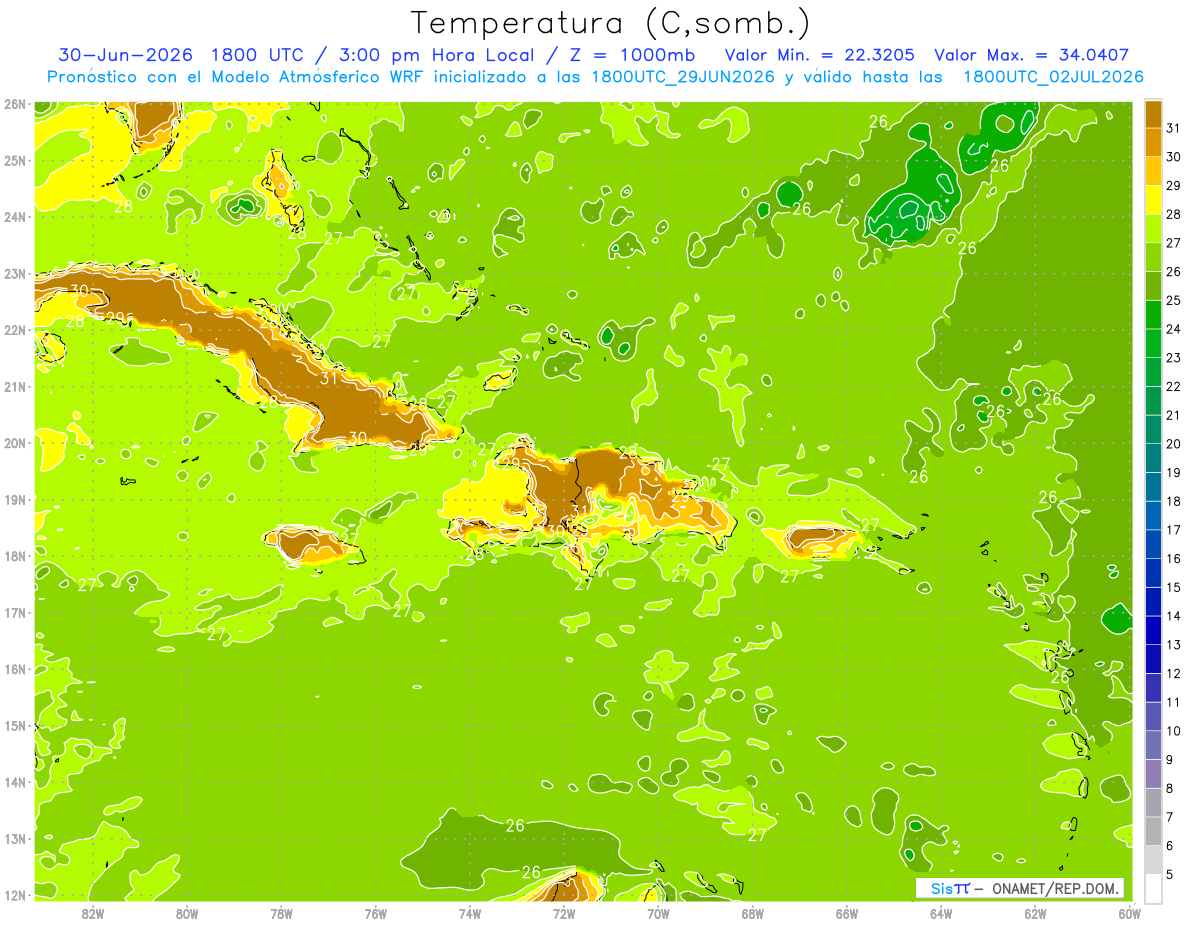Click the "74W" longitude axis label

470,913
